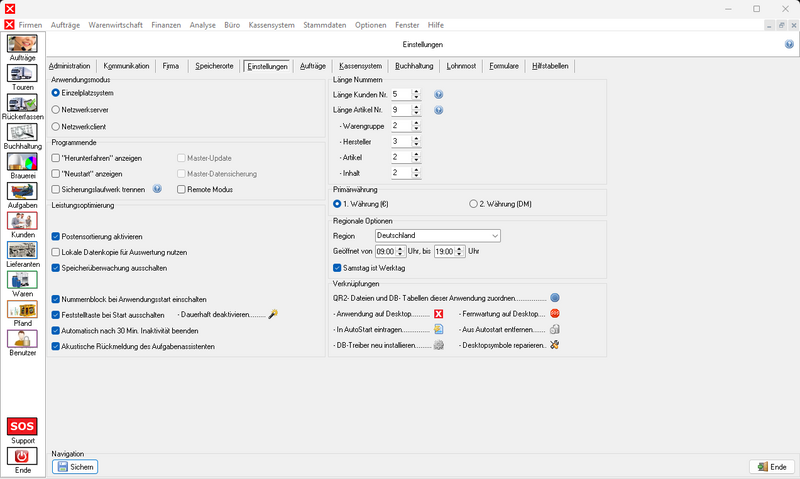This screenshot has width=800, height=479.
Task: Switch to the Kassensystem tab
Action: click(x=360, y=66)
